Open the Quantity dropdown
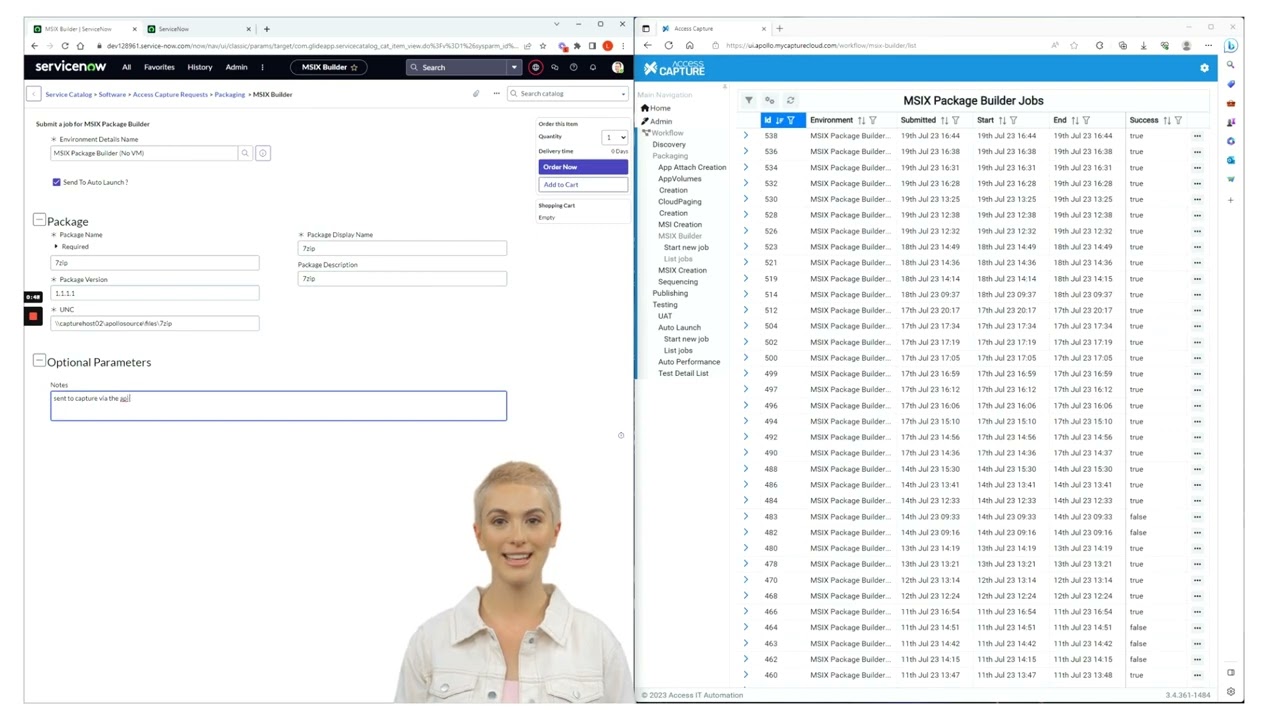1280x720 pixels. pyautogui.click(x=614, y=137)
